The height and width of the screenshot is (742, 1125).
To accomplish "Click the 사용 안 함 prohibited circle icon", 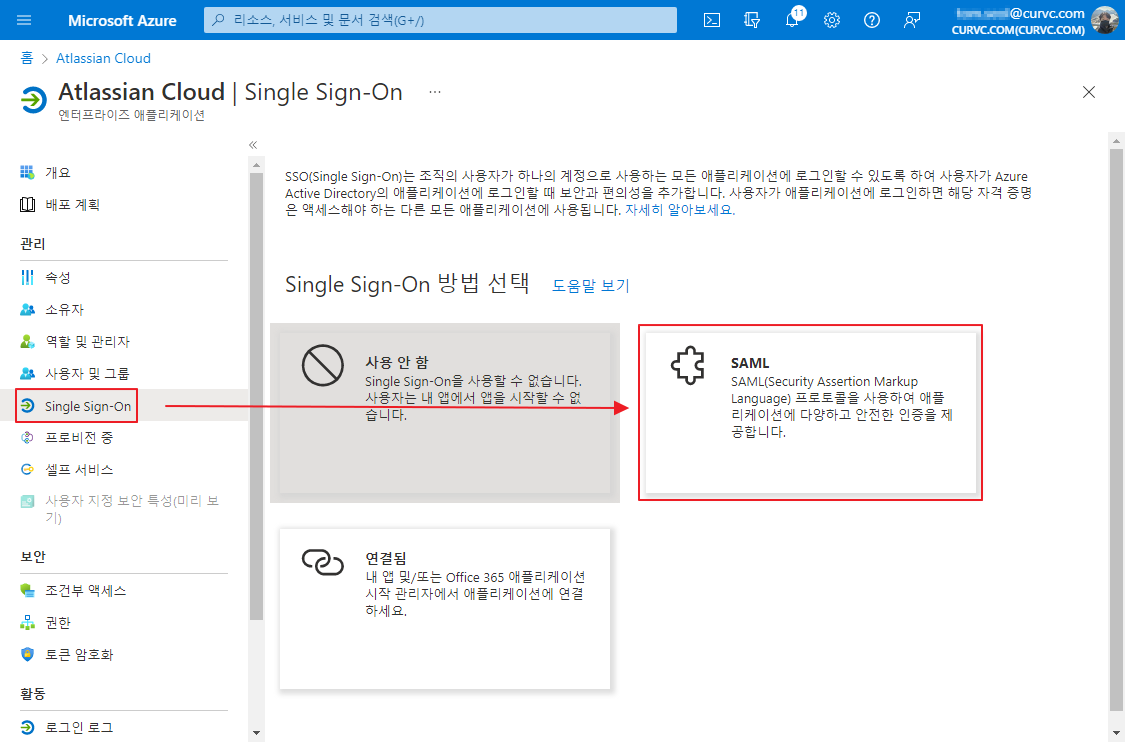I will click(x=323, y=365).
